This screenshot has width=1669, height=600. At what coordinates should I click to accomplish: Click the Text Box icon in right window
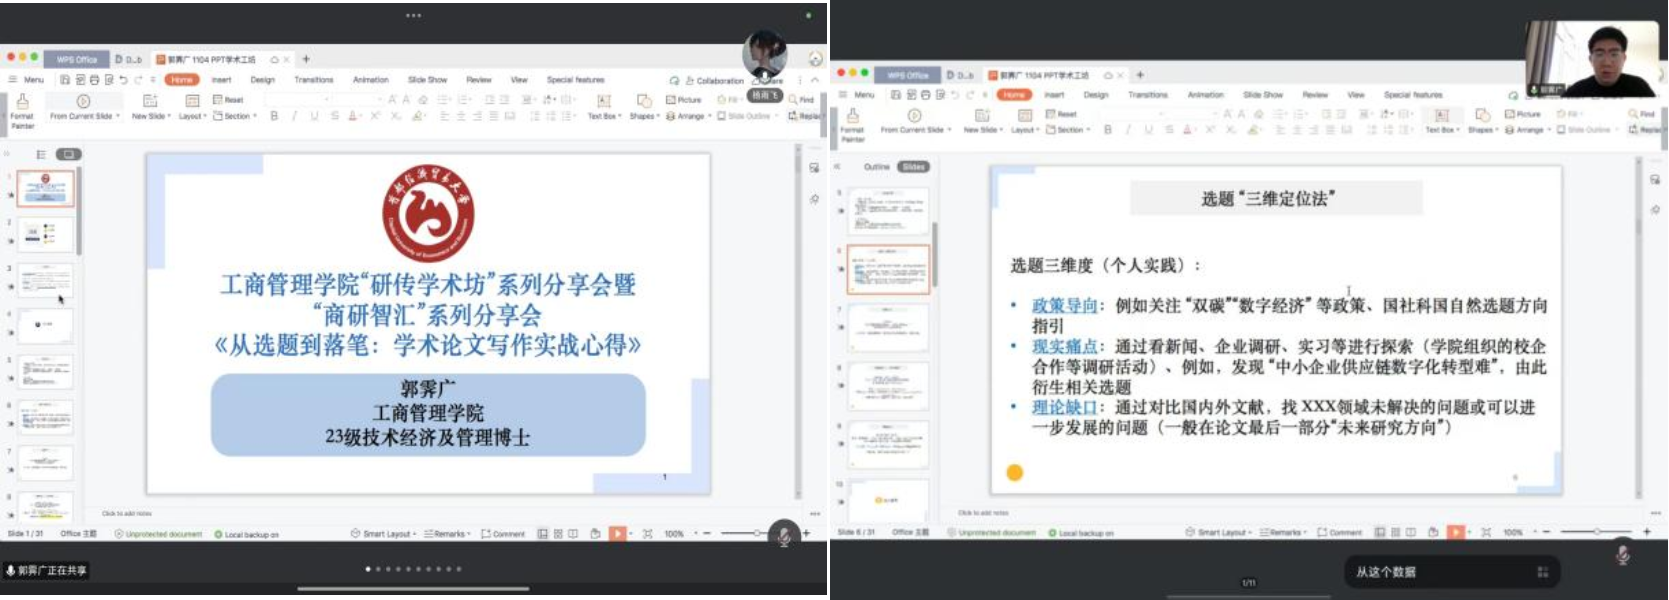point(1441,116)
